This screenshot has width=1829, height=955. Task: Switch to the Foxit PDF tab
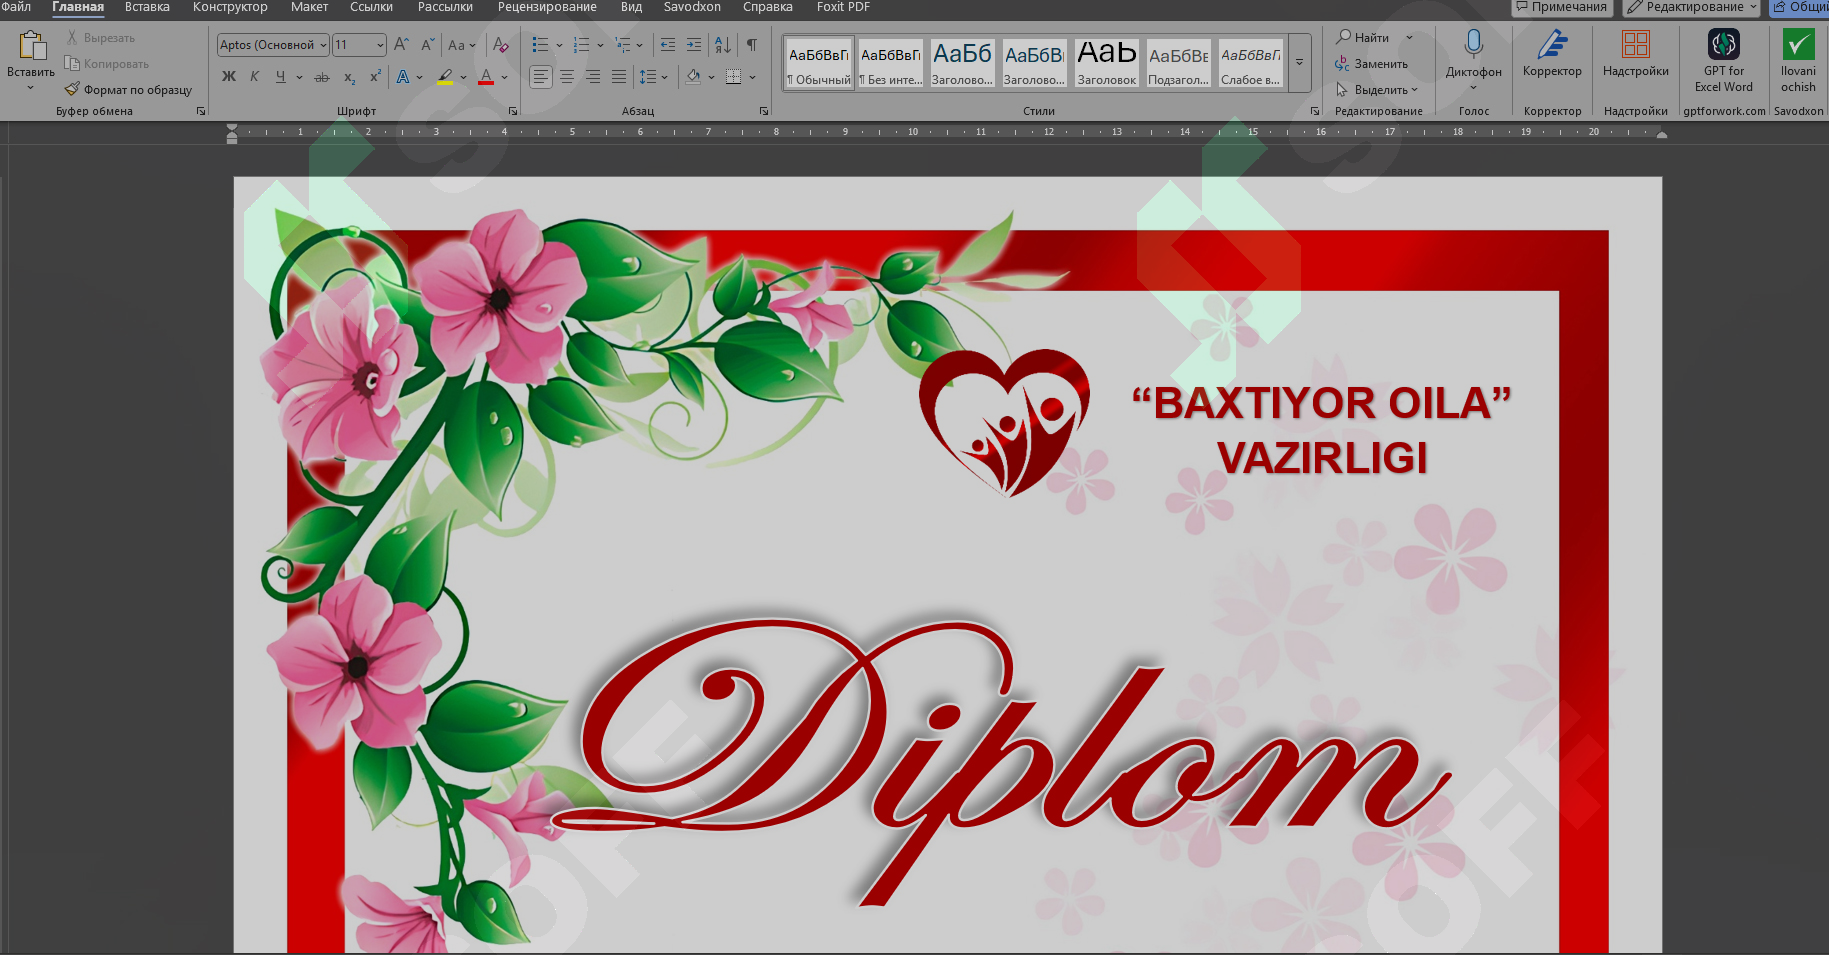pos(843,7)
